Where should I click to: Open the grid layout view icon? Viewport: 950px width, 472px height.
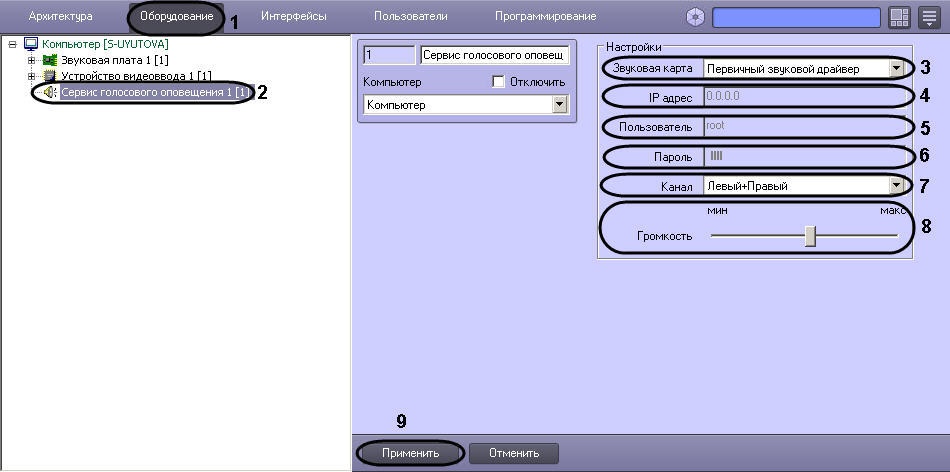coord(898,17)
